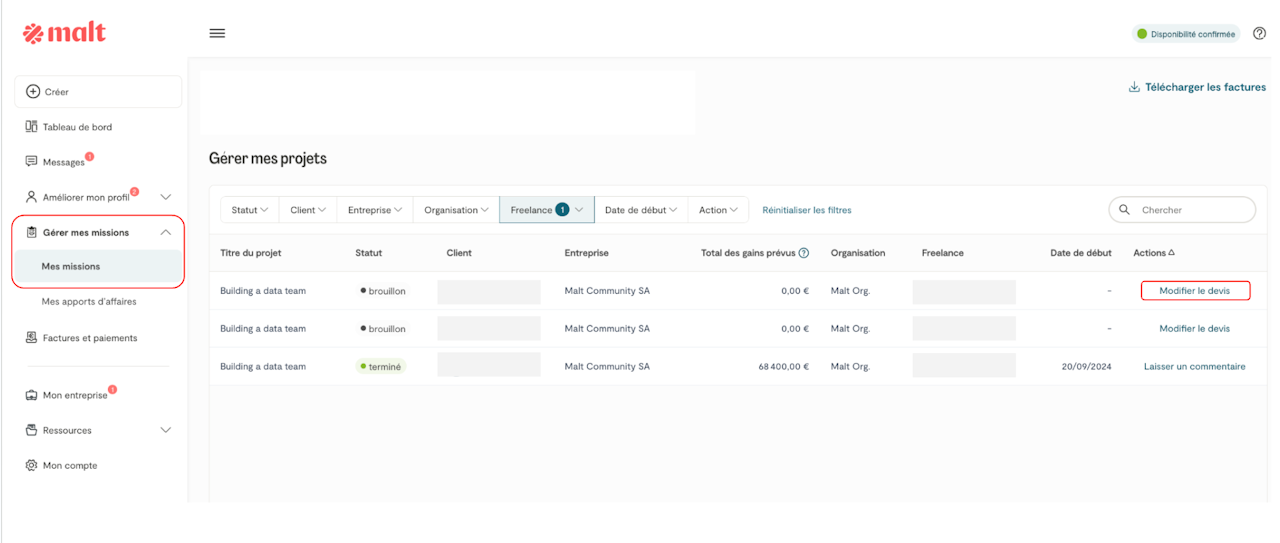Open the Action filter dropdown
1280x543 pixels.
pos(718,210)
